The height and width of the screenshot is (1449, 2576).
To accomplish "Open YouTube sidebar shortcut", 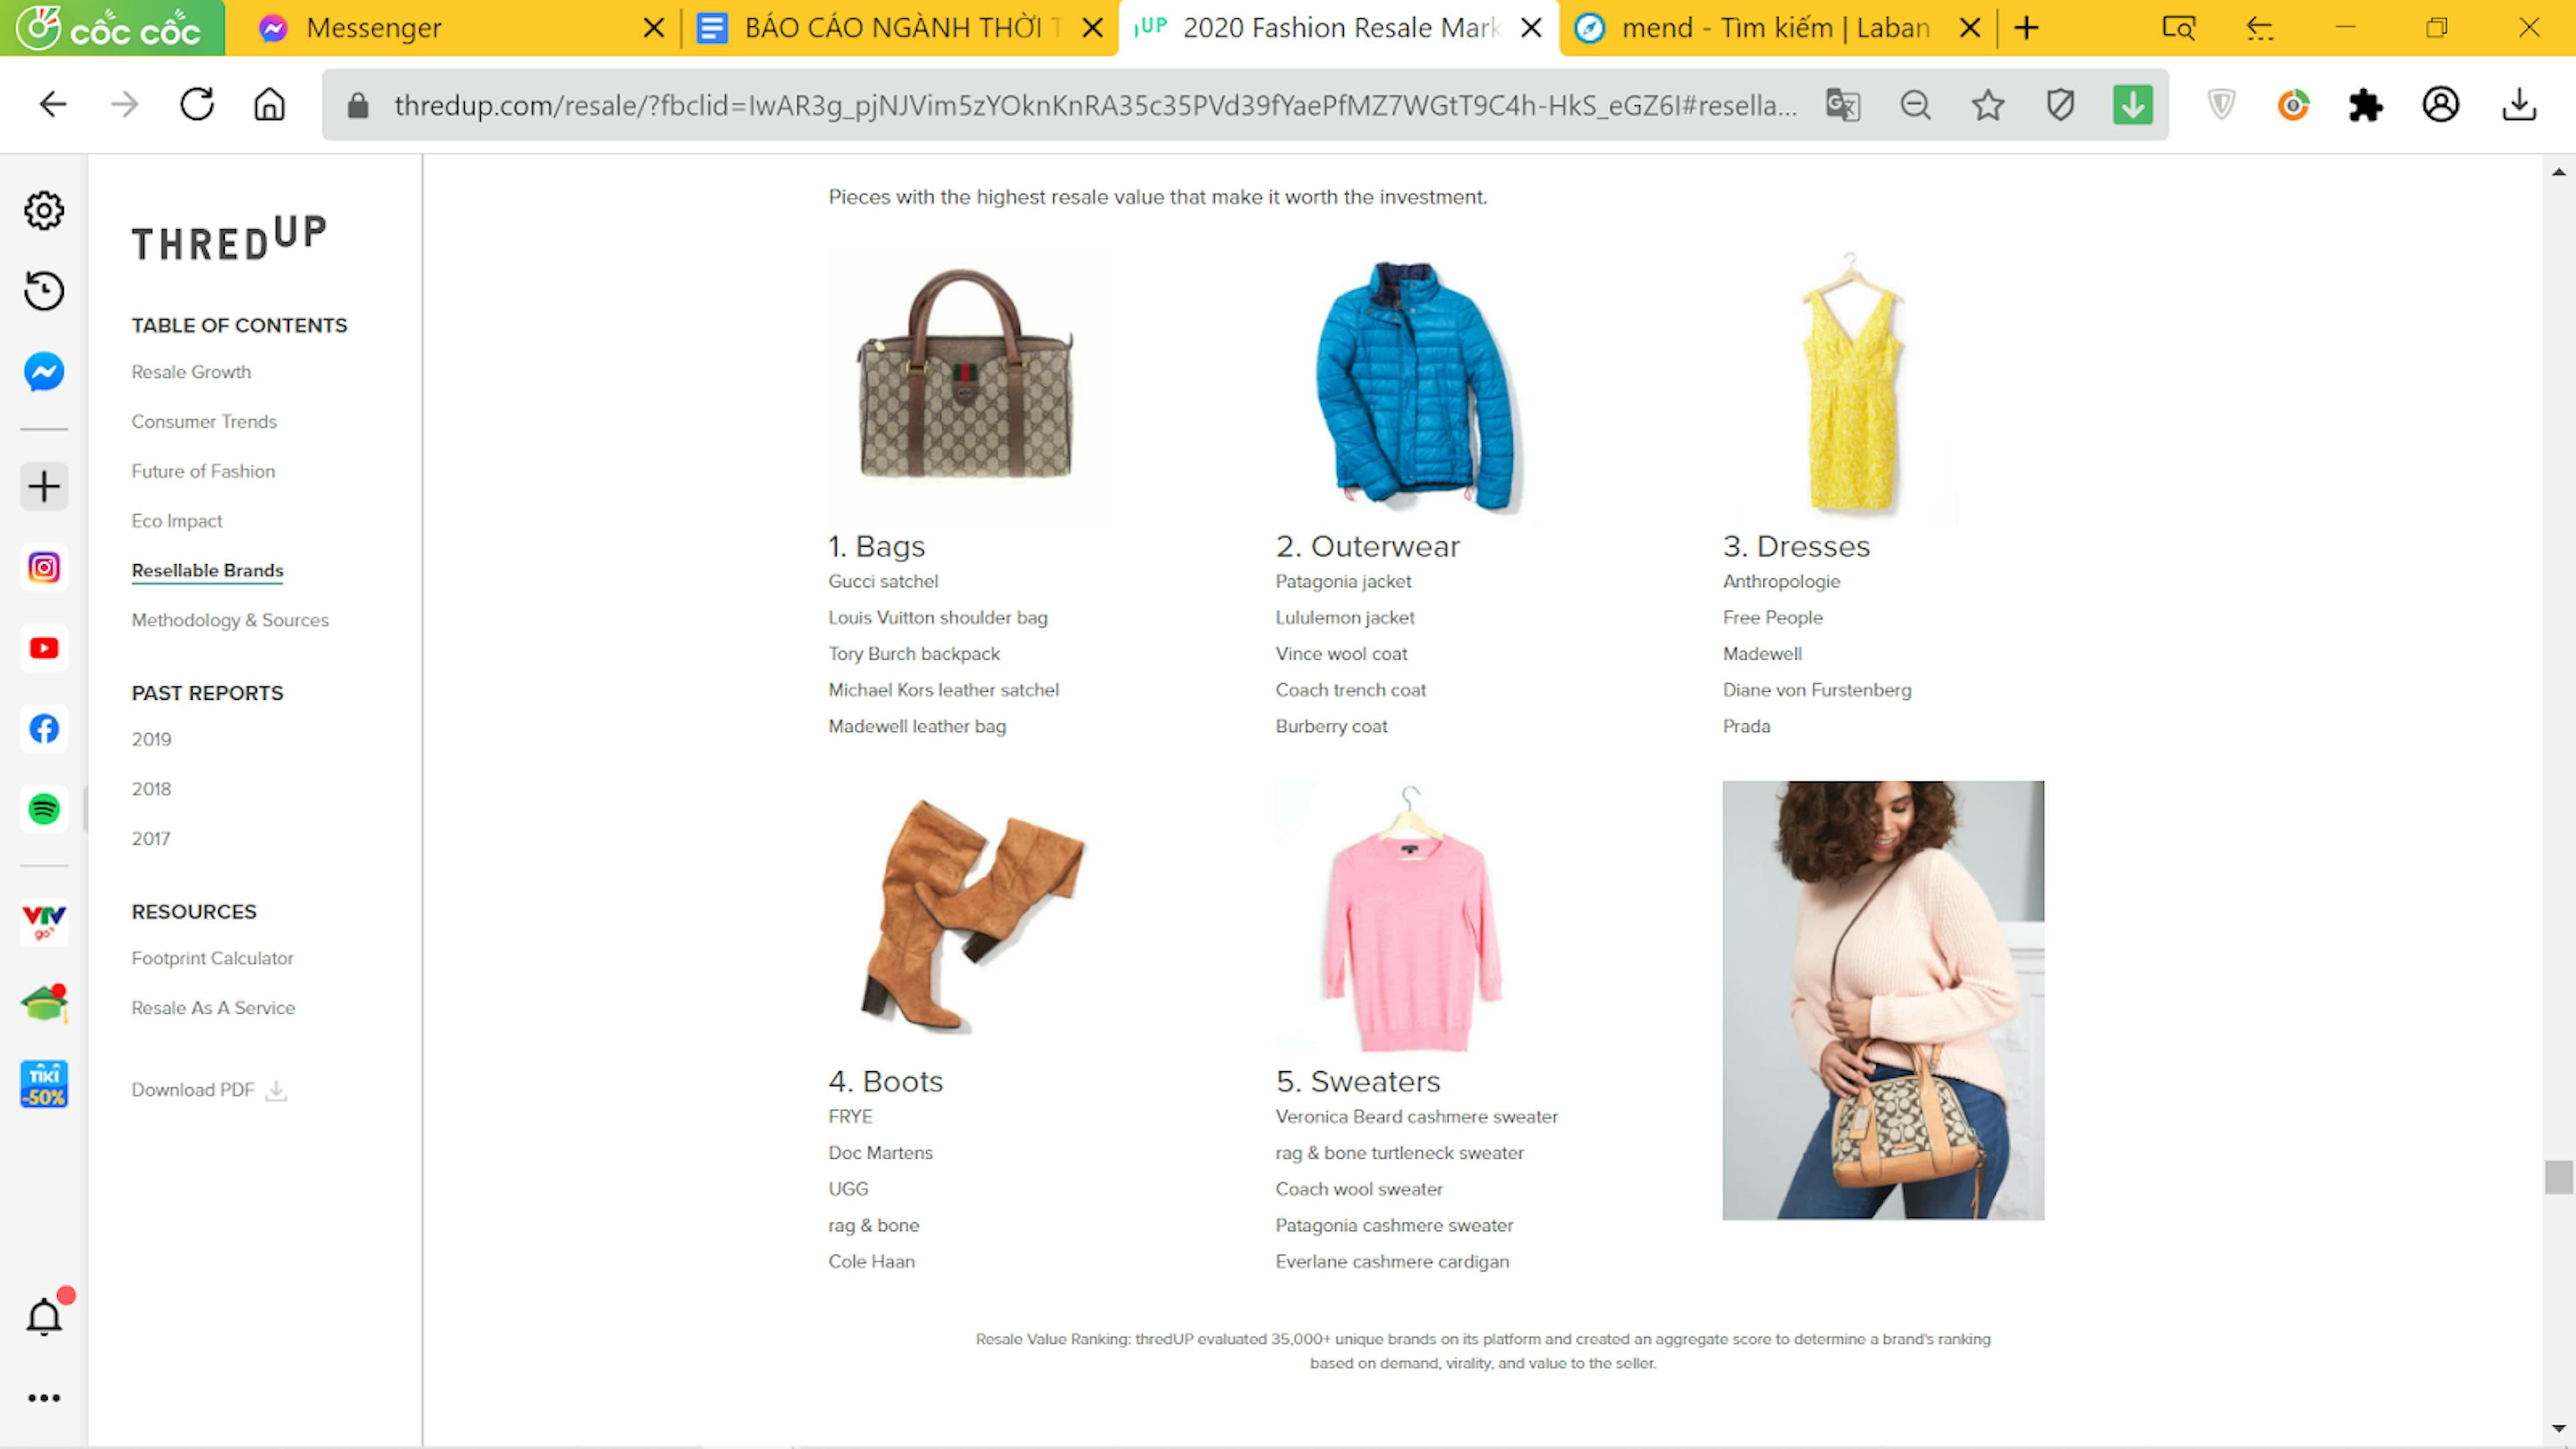I will [44, 648].
